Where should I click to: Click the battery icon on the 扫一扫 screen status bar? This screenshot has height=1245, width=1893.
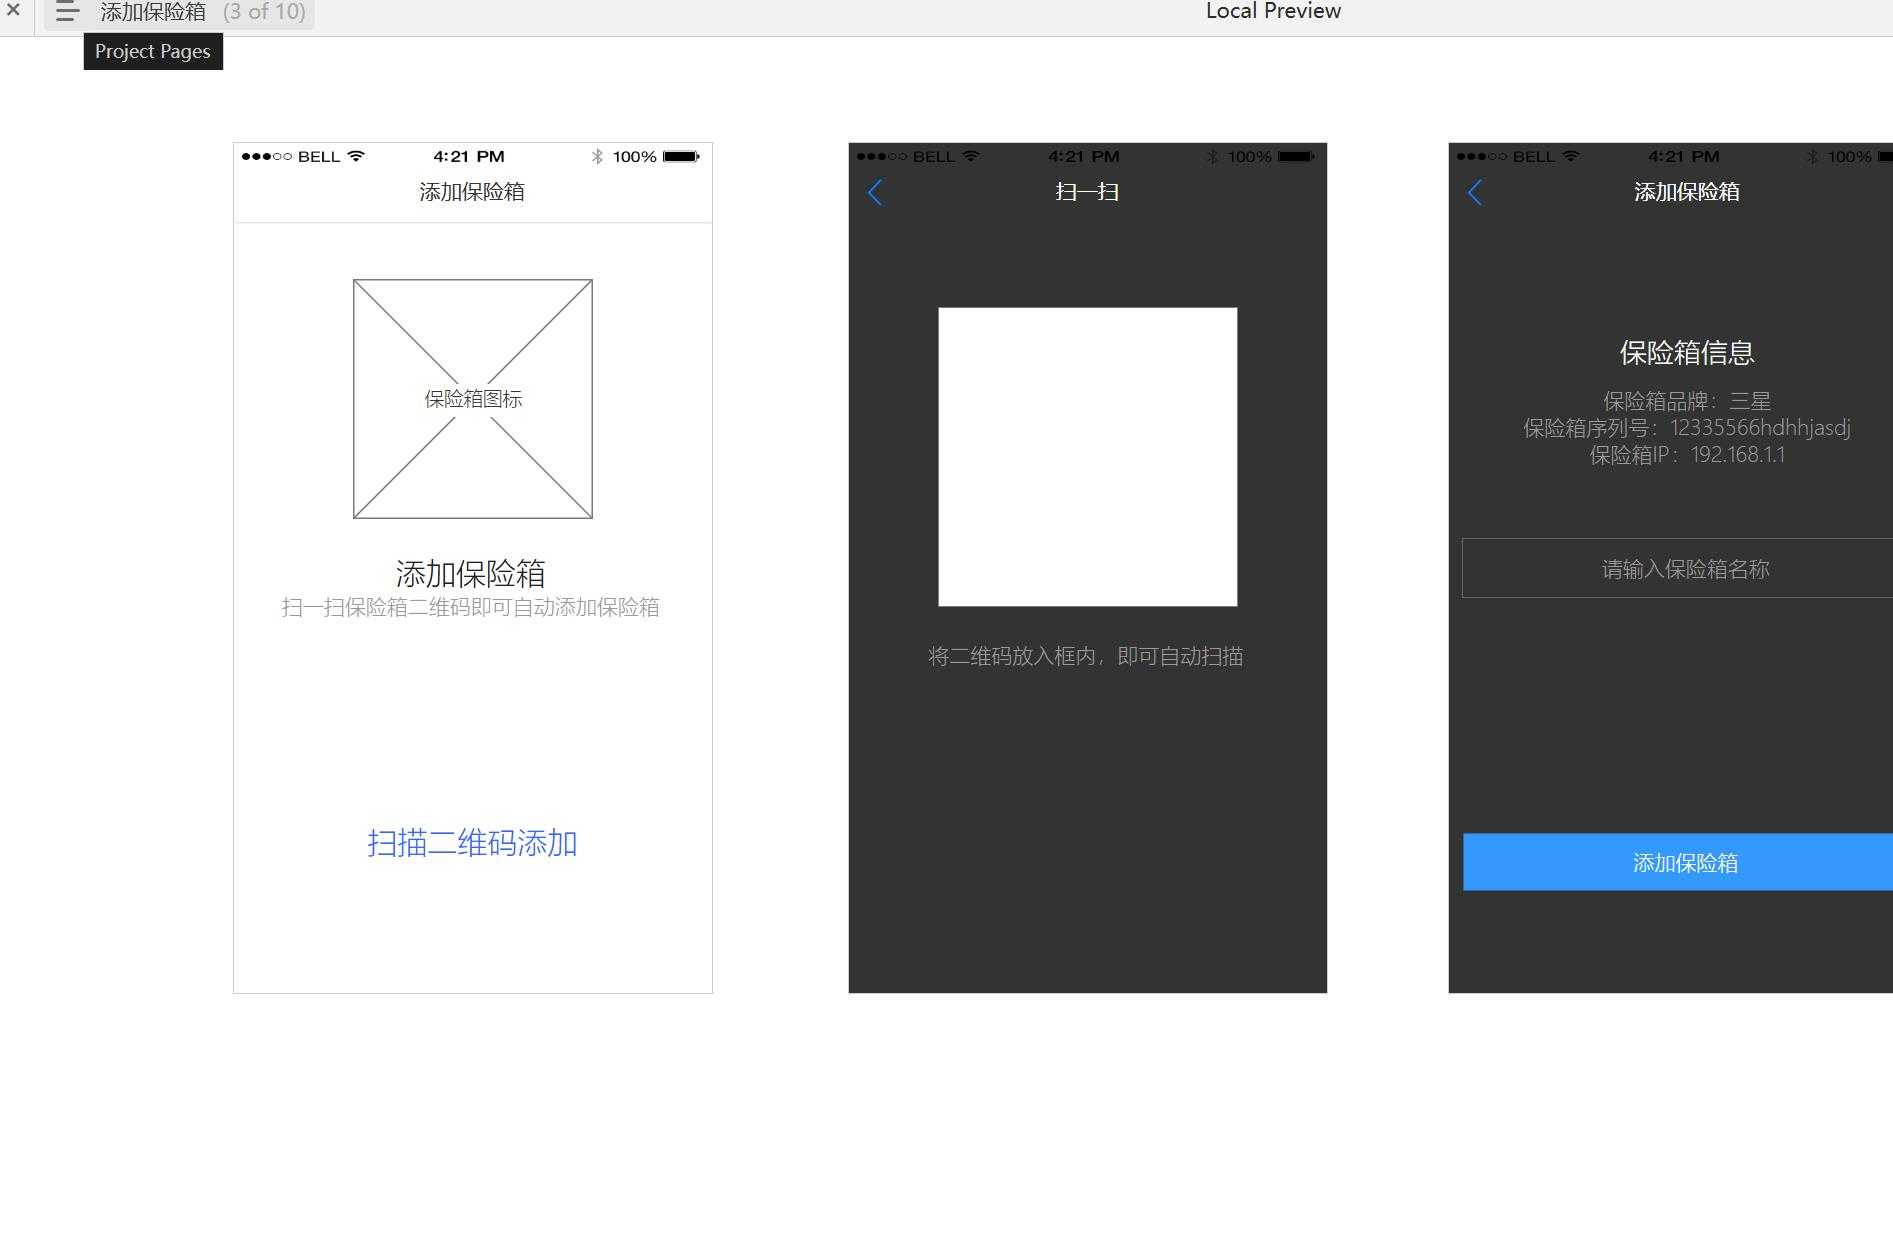tap(1296, 156)
